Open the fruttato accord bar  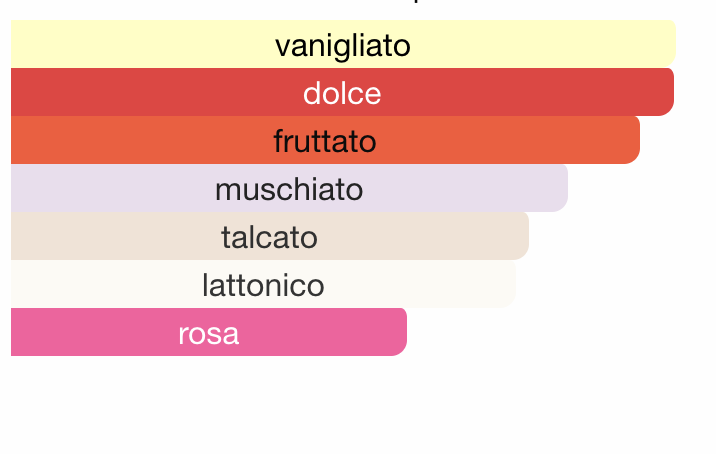coord(325,140)
